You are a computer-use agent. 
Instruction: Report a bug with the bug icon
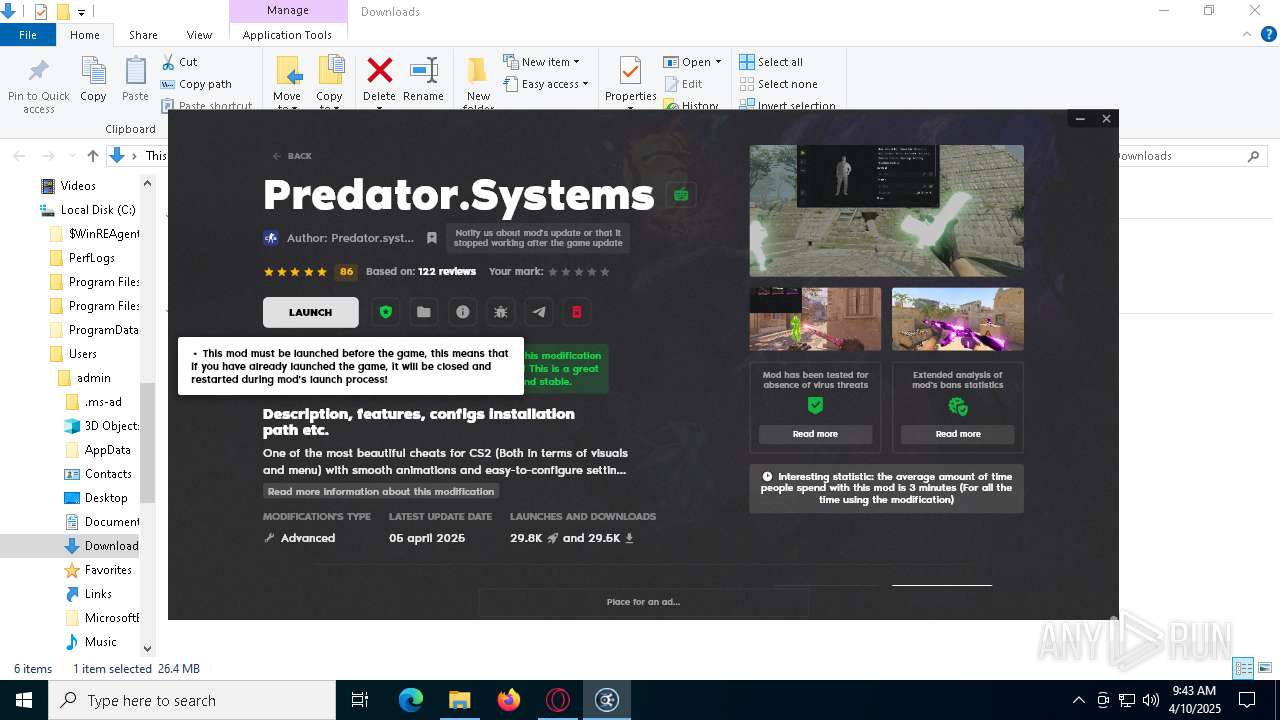(x=501, y=312)
